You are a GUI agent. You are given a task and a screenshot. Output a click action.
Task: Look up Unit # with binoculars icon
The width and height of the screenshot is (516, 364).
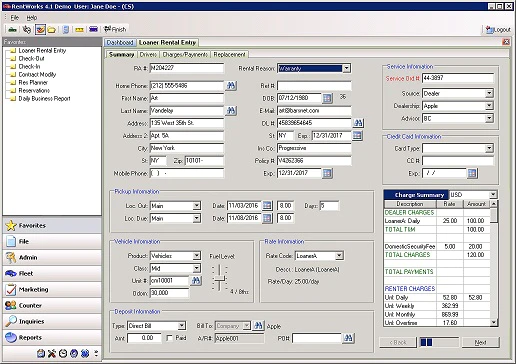tap(196, 281)
